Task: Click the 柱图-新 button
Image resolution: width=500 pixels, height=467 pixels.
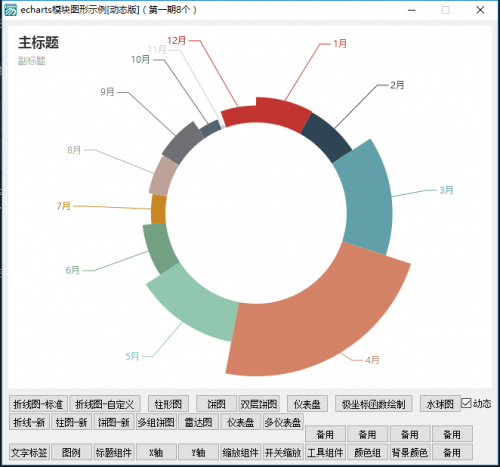Action: click(71, 422)
